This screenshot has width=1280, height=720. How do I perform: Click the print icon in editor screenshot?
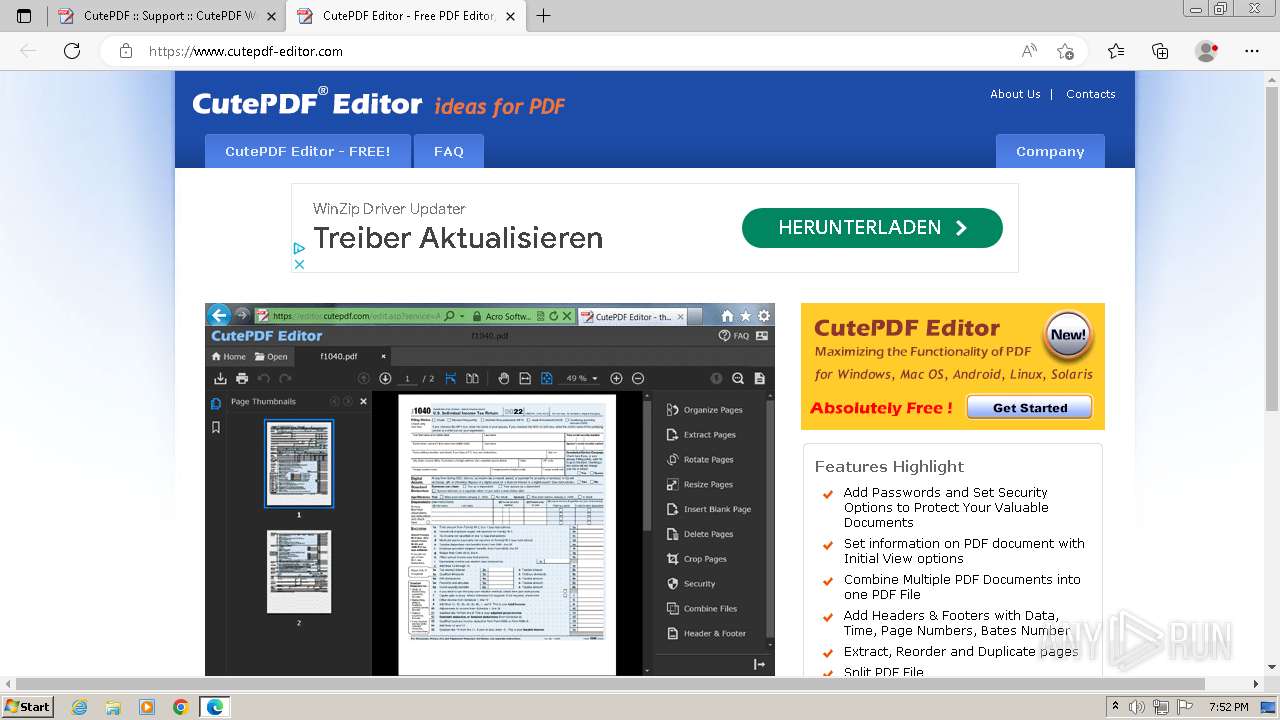tap(242, 378)
